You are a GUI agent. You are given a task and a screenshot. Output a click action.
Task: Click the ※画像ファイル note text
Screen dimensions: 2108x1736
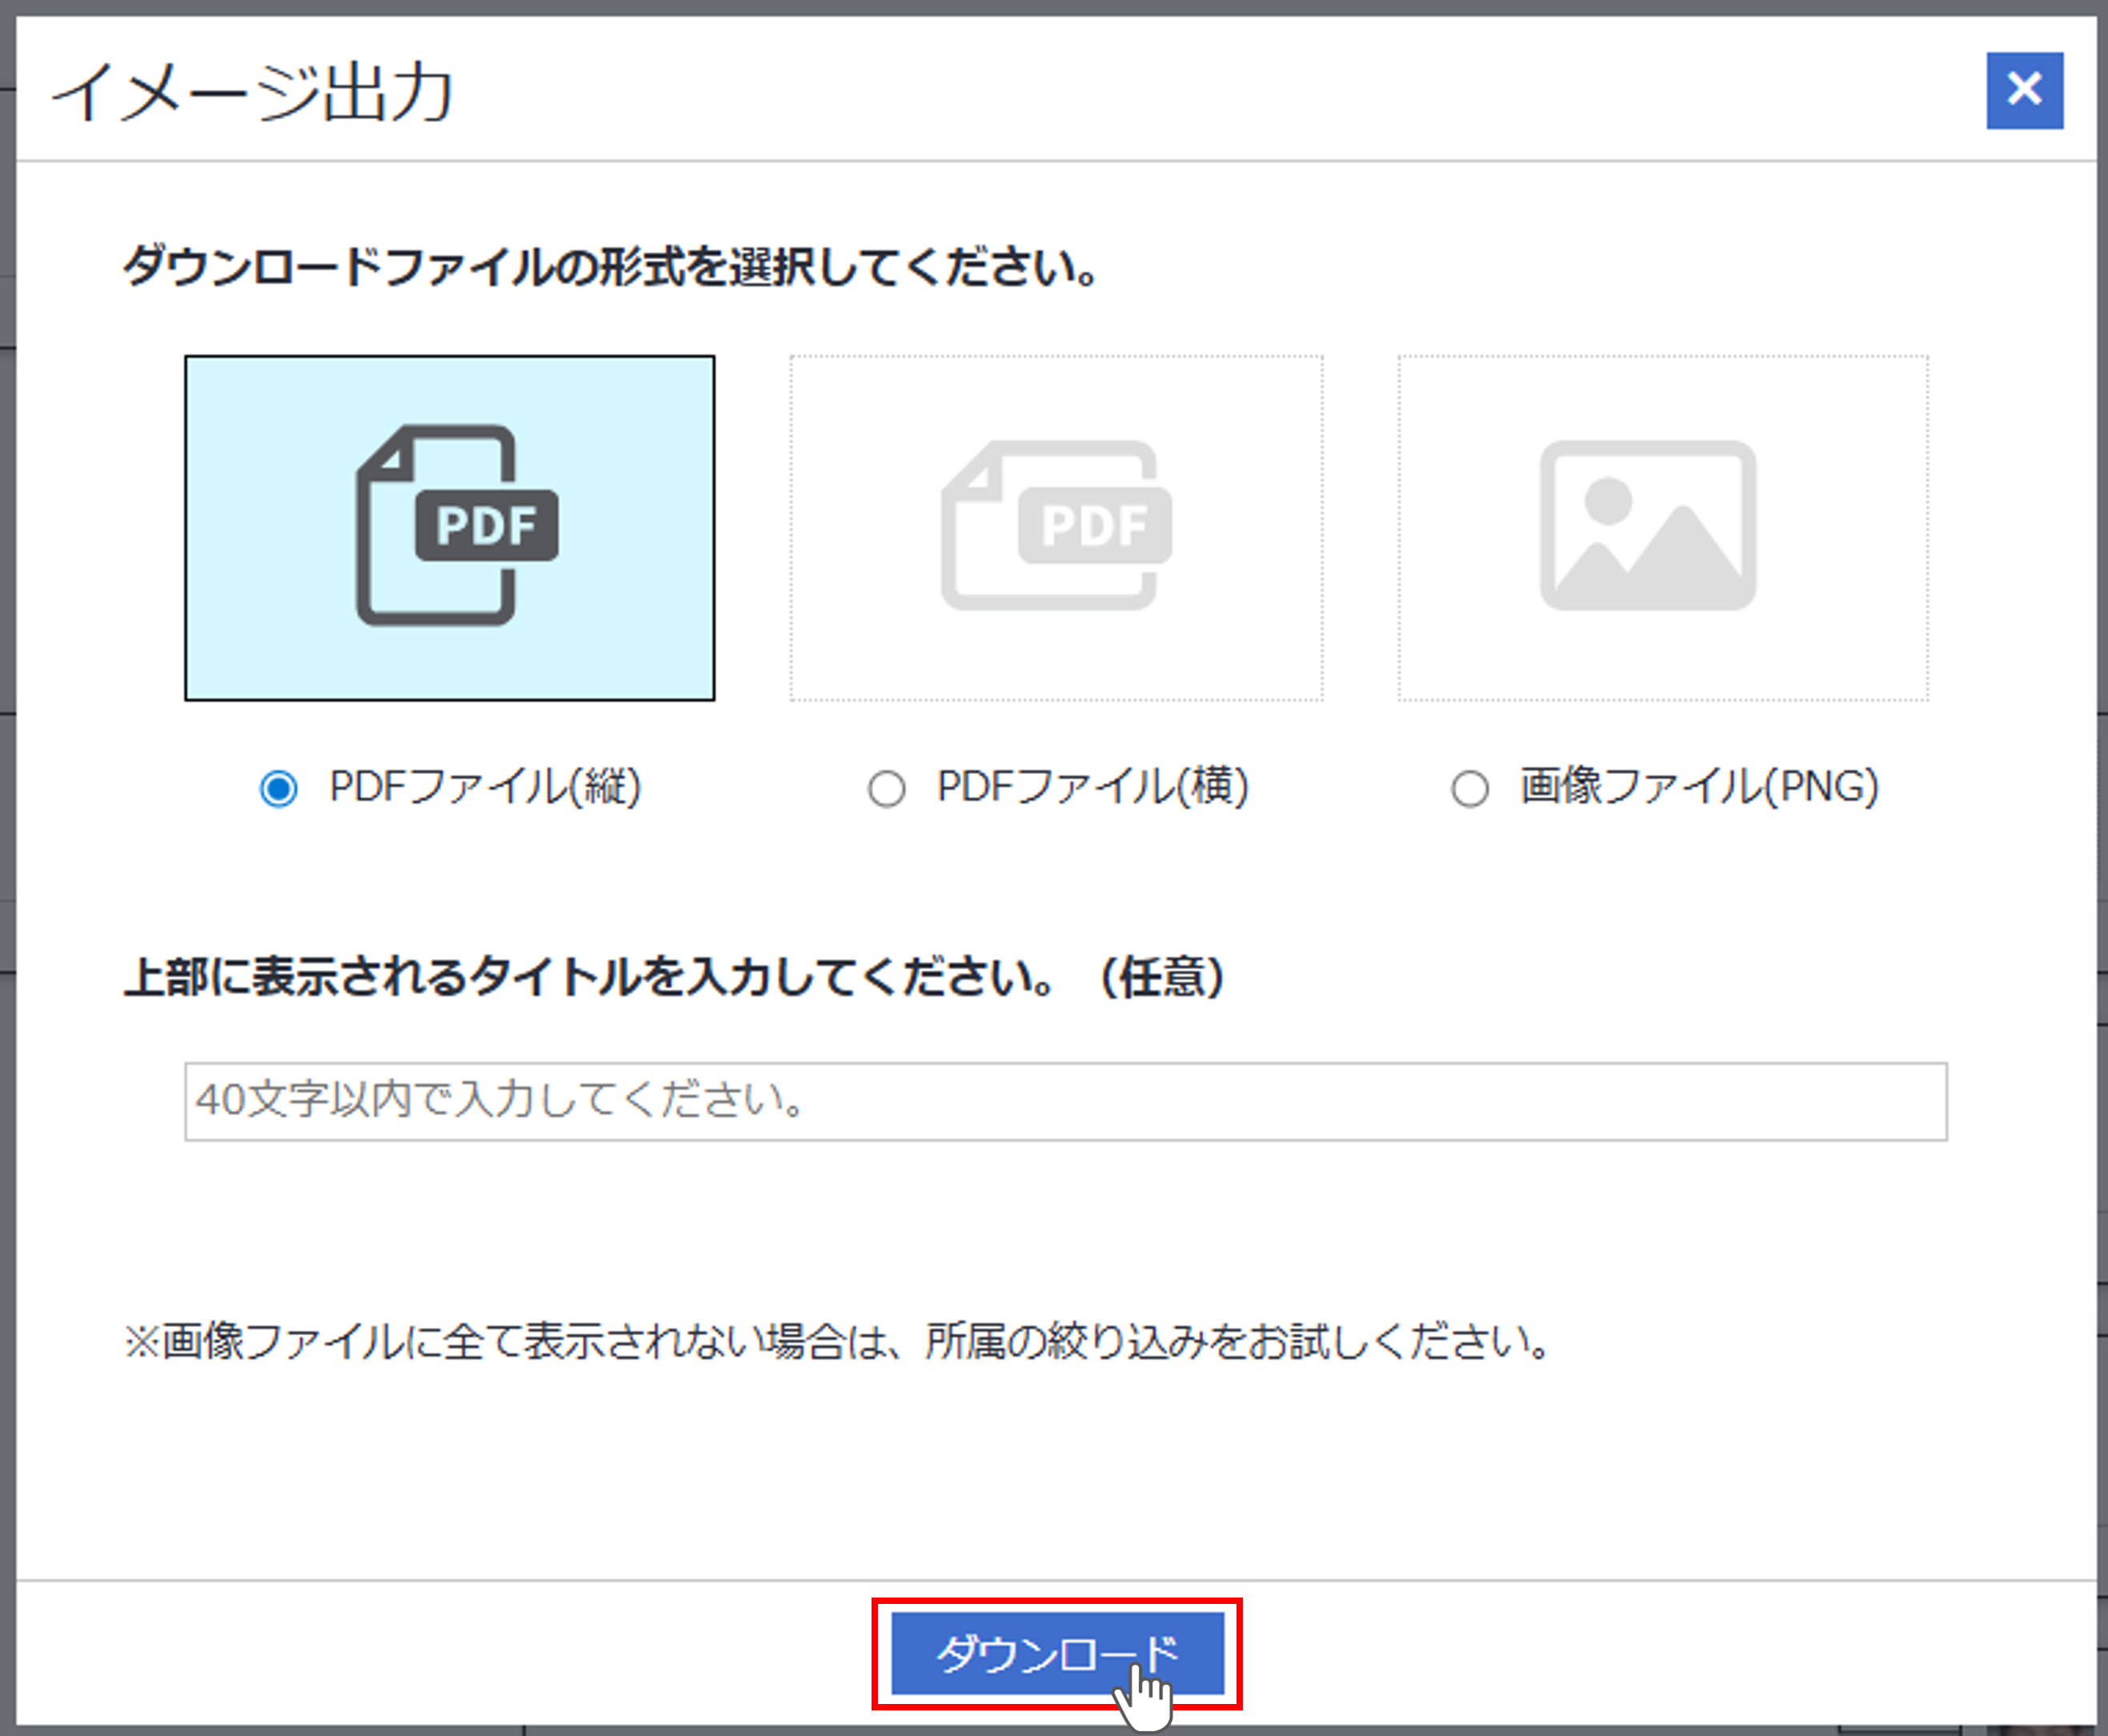836,1342
